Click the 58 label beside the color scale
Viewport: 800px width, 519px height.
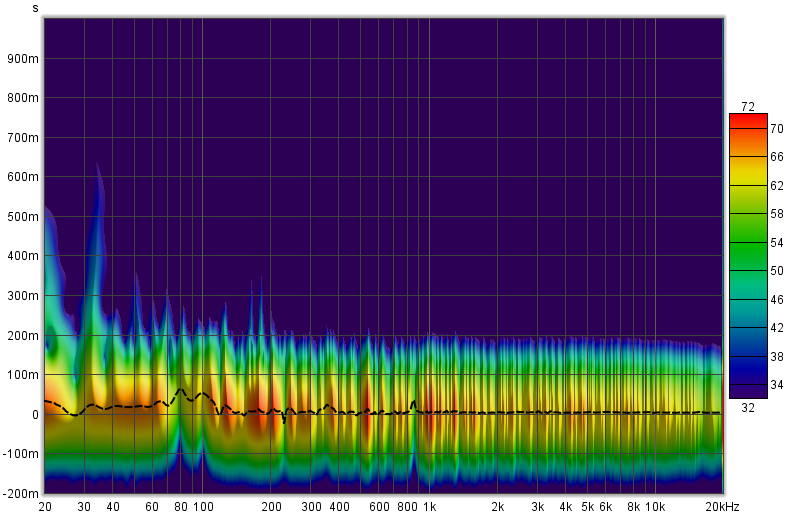pos(777,214)
